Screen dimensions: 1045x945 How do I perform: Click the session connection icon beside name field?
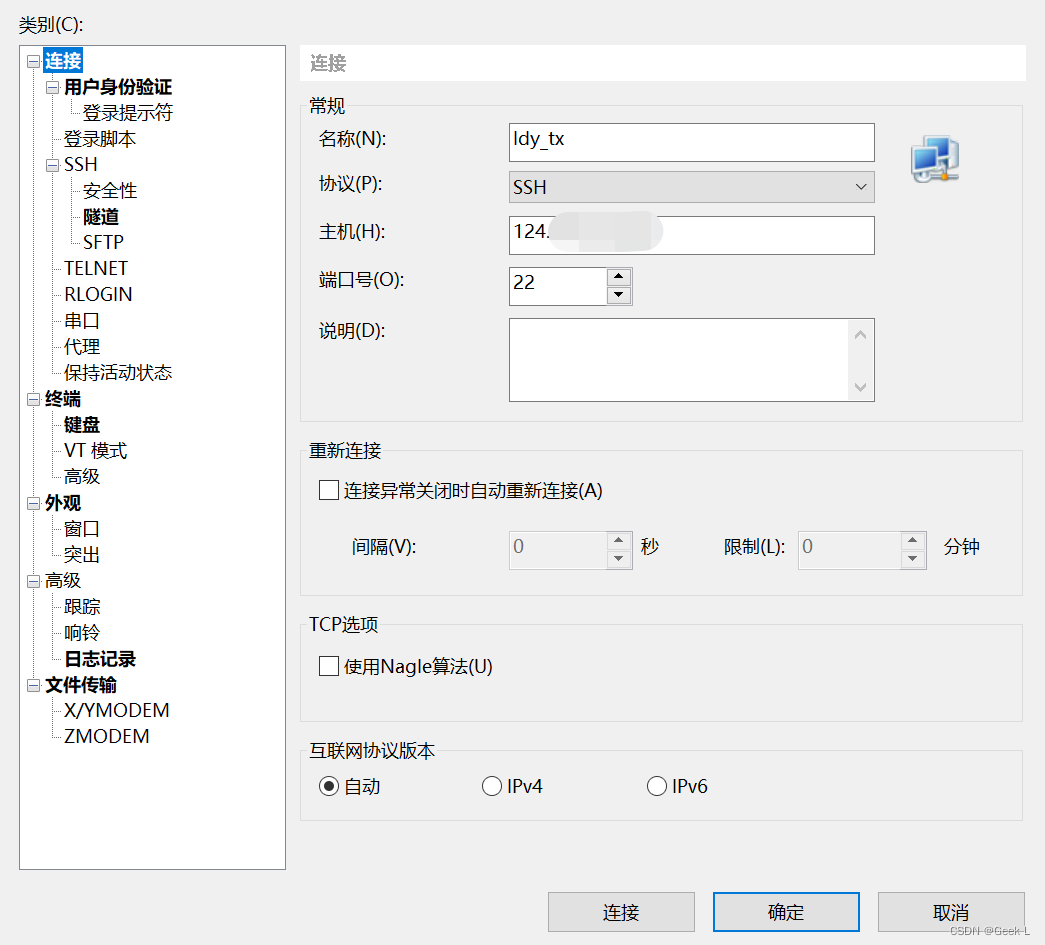pyautogui.click(x=933, y=157)
